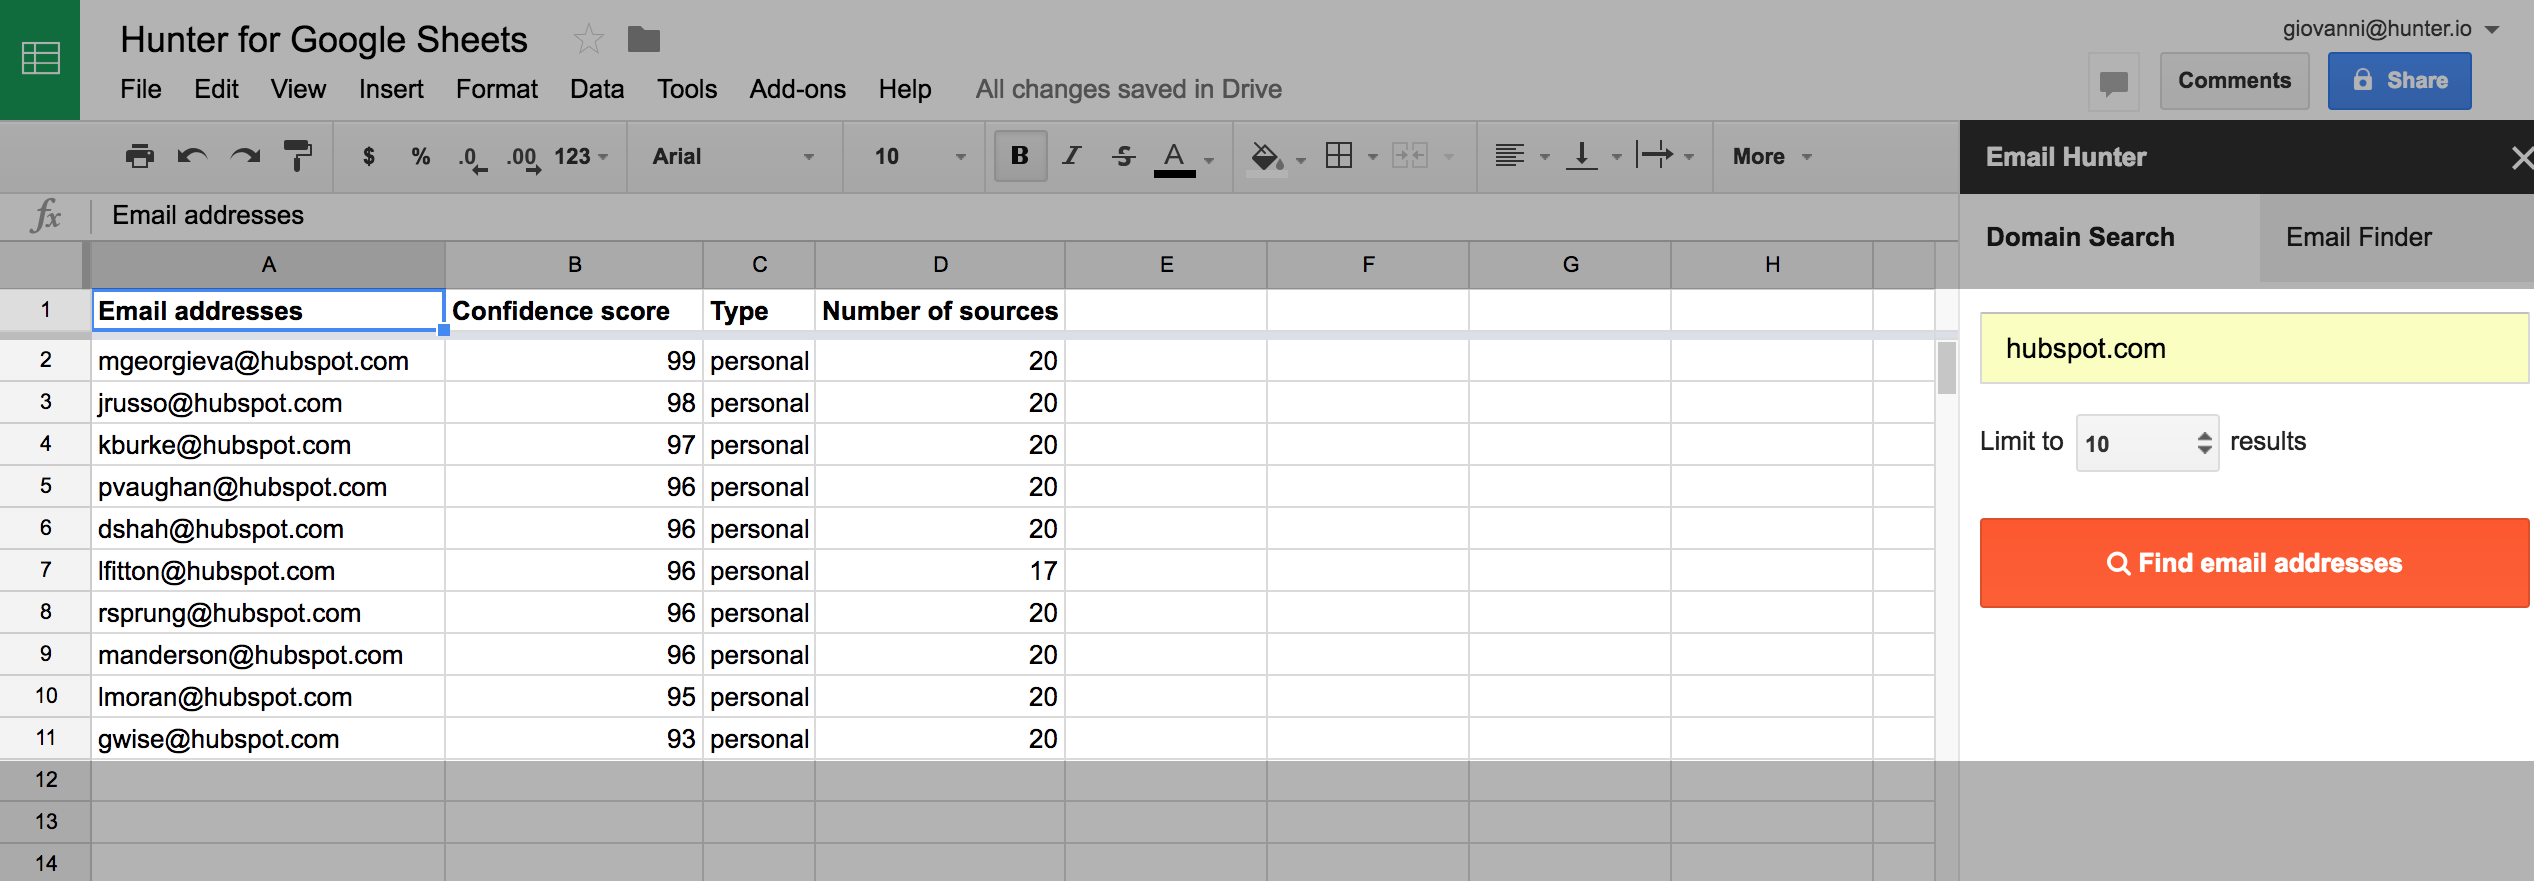Screen dimensions: 2534x881
Task: Select cell with value 17
Action: 940,571
